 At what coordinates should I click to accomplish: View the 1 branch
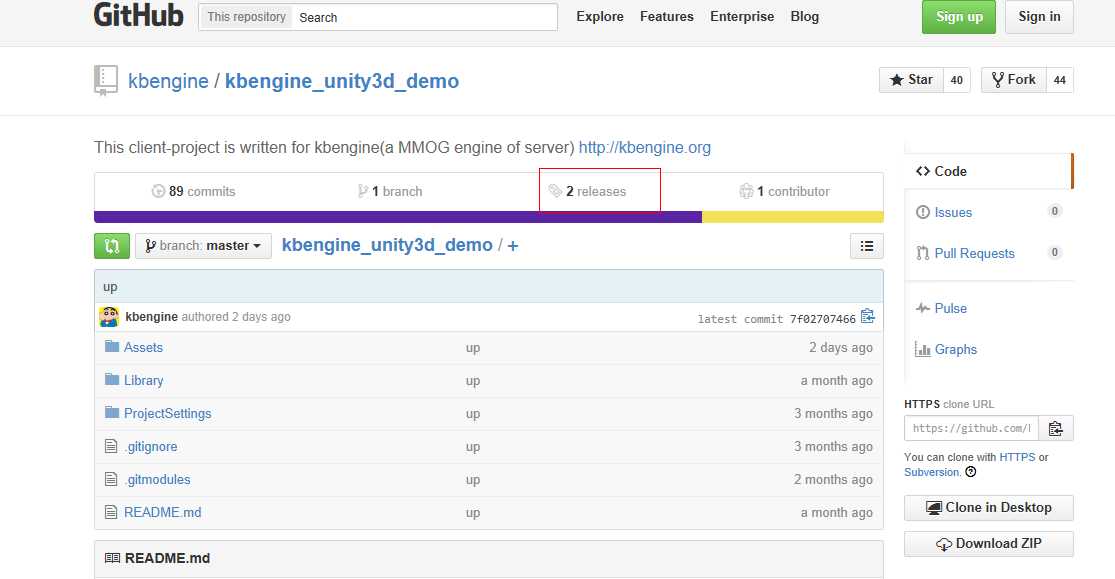[390, 191]
